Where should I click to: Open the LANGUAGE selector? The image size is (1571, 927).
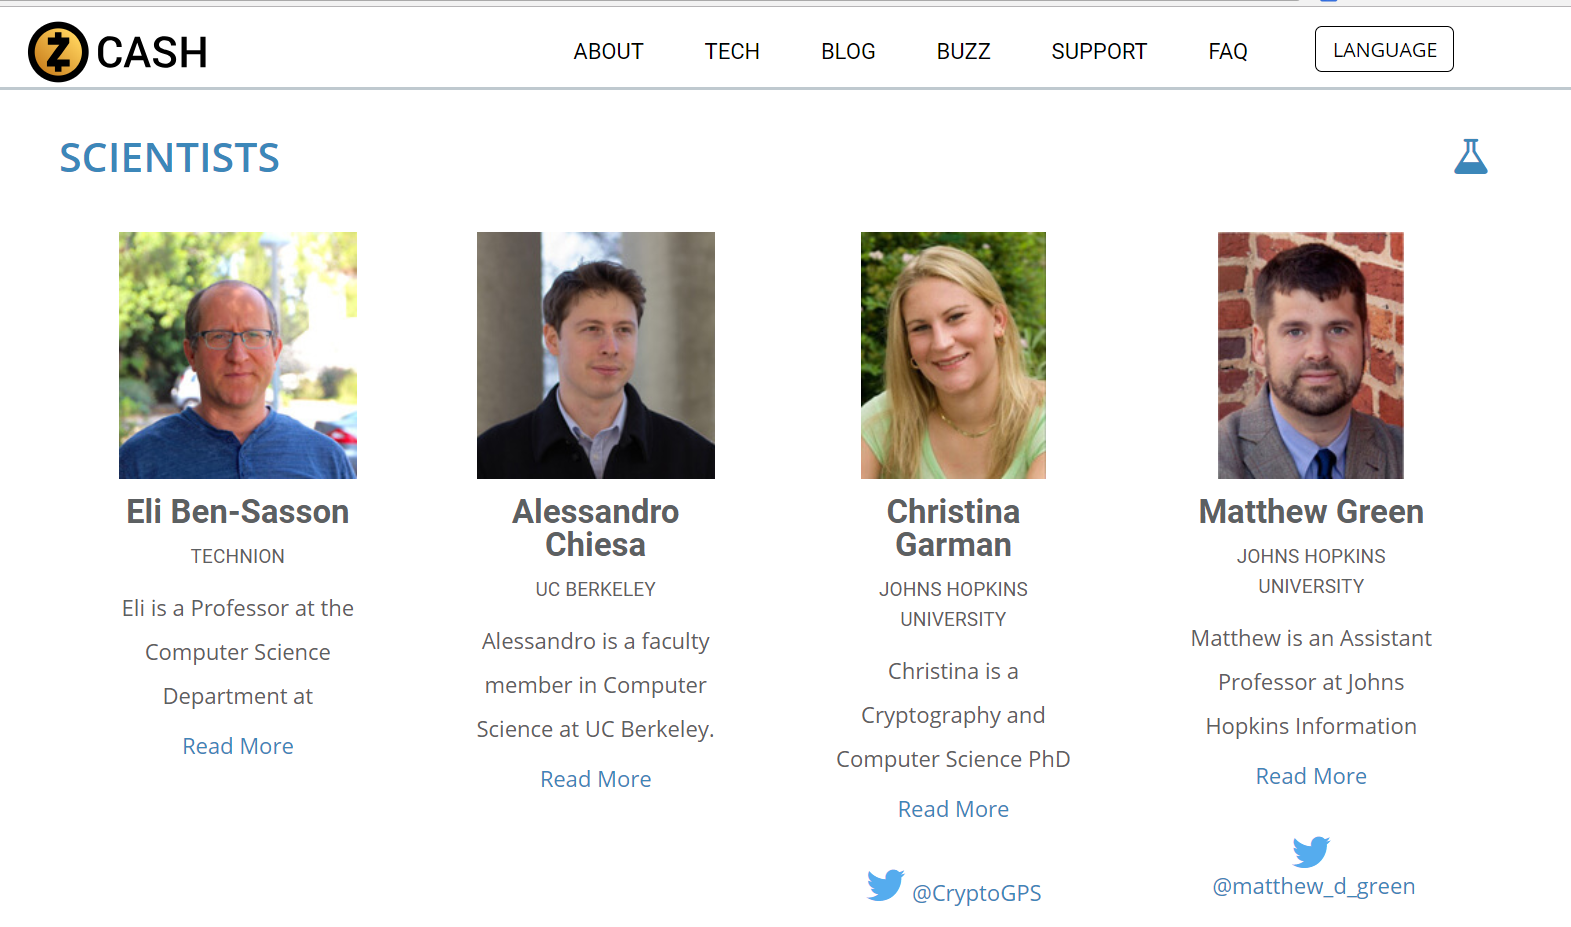[x=1384, y=50]
